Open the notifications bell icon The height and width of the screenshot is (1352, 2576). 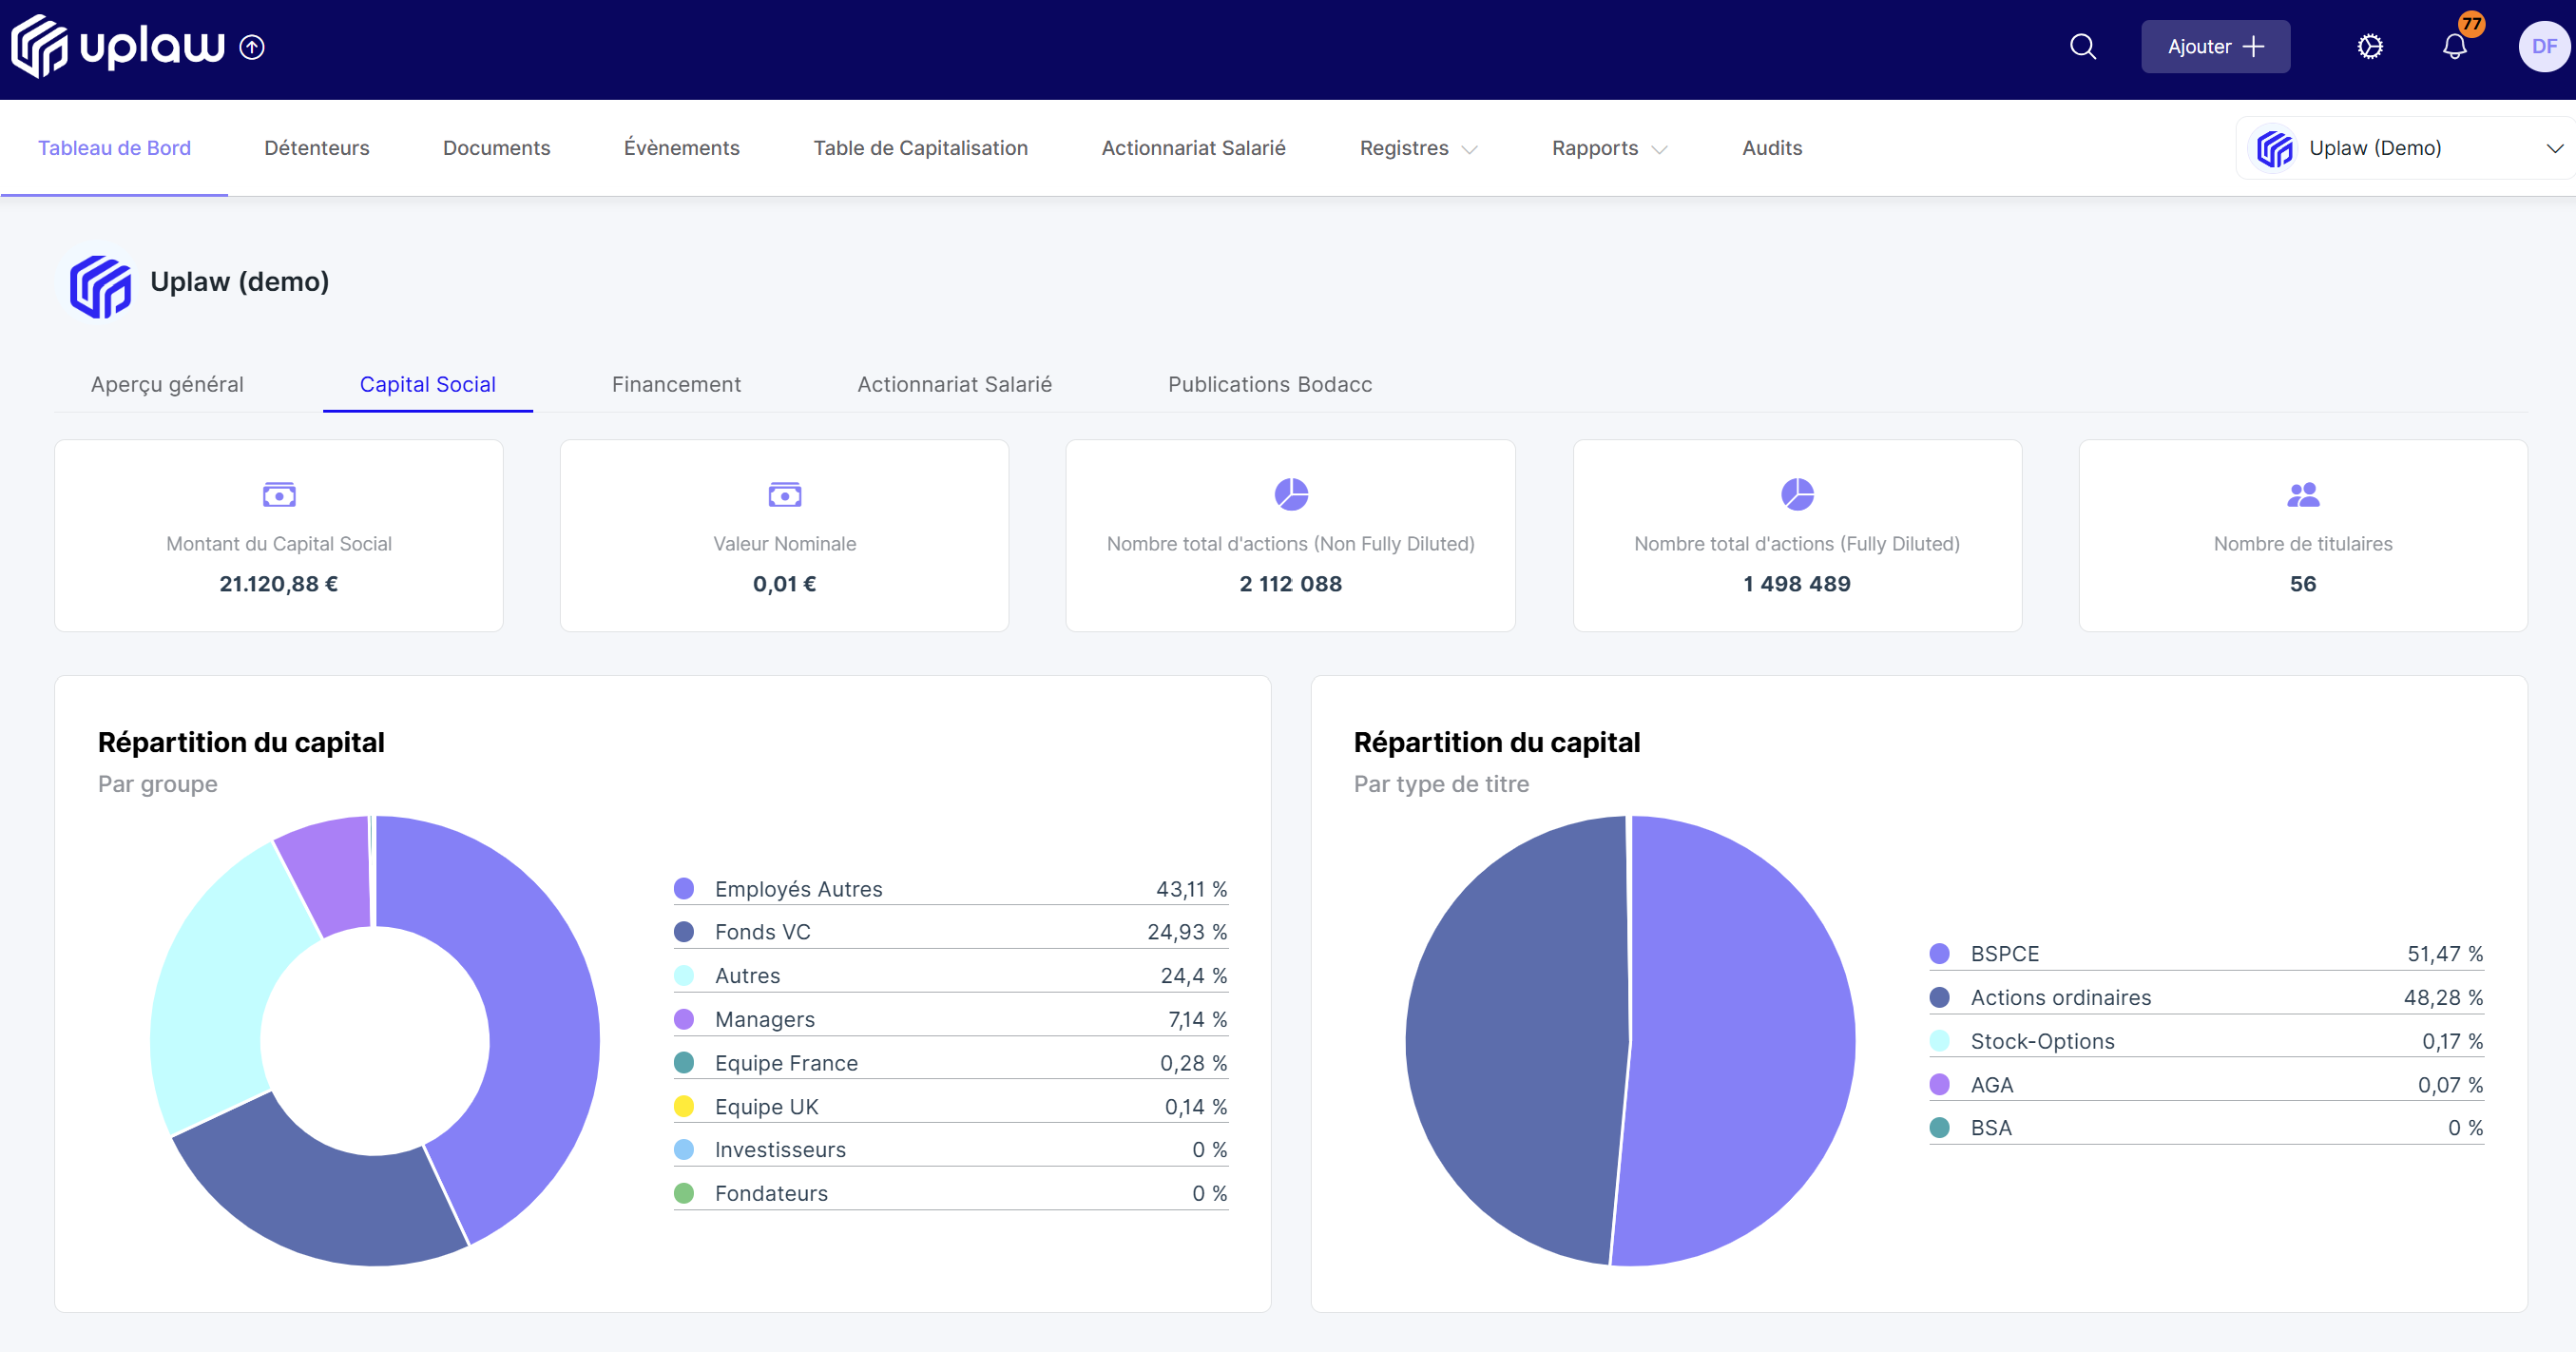click(x=2454, y=47)
